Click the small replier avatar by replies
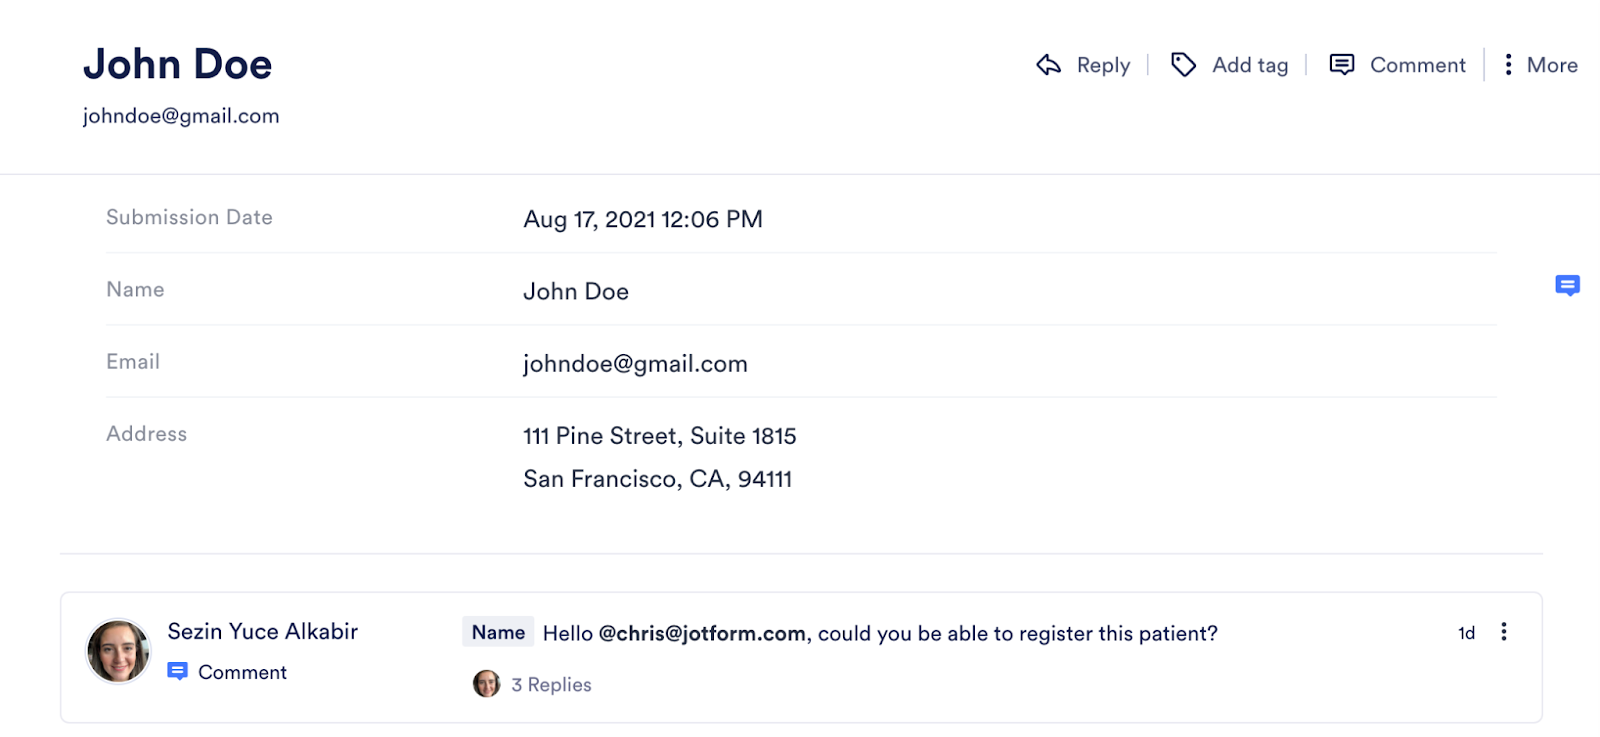 click(486, 684)
